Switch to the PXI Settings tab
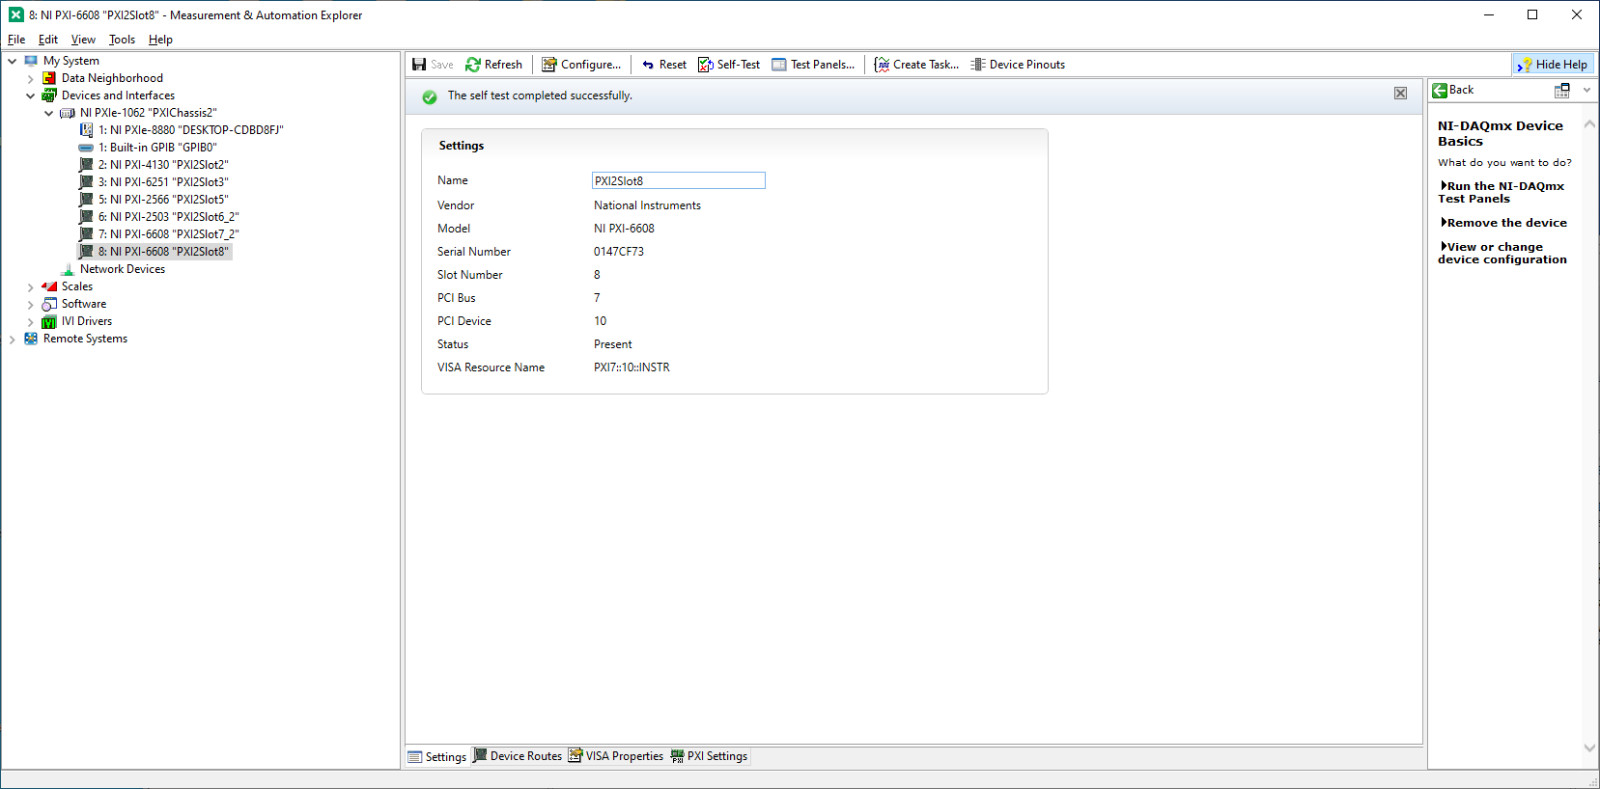 (709, 756)
